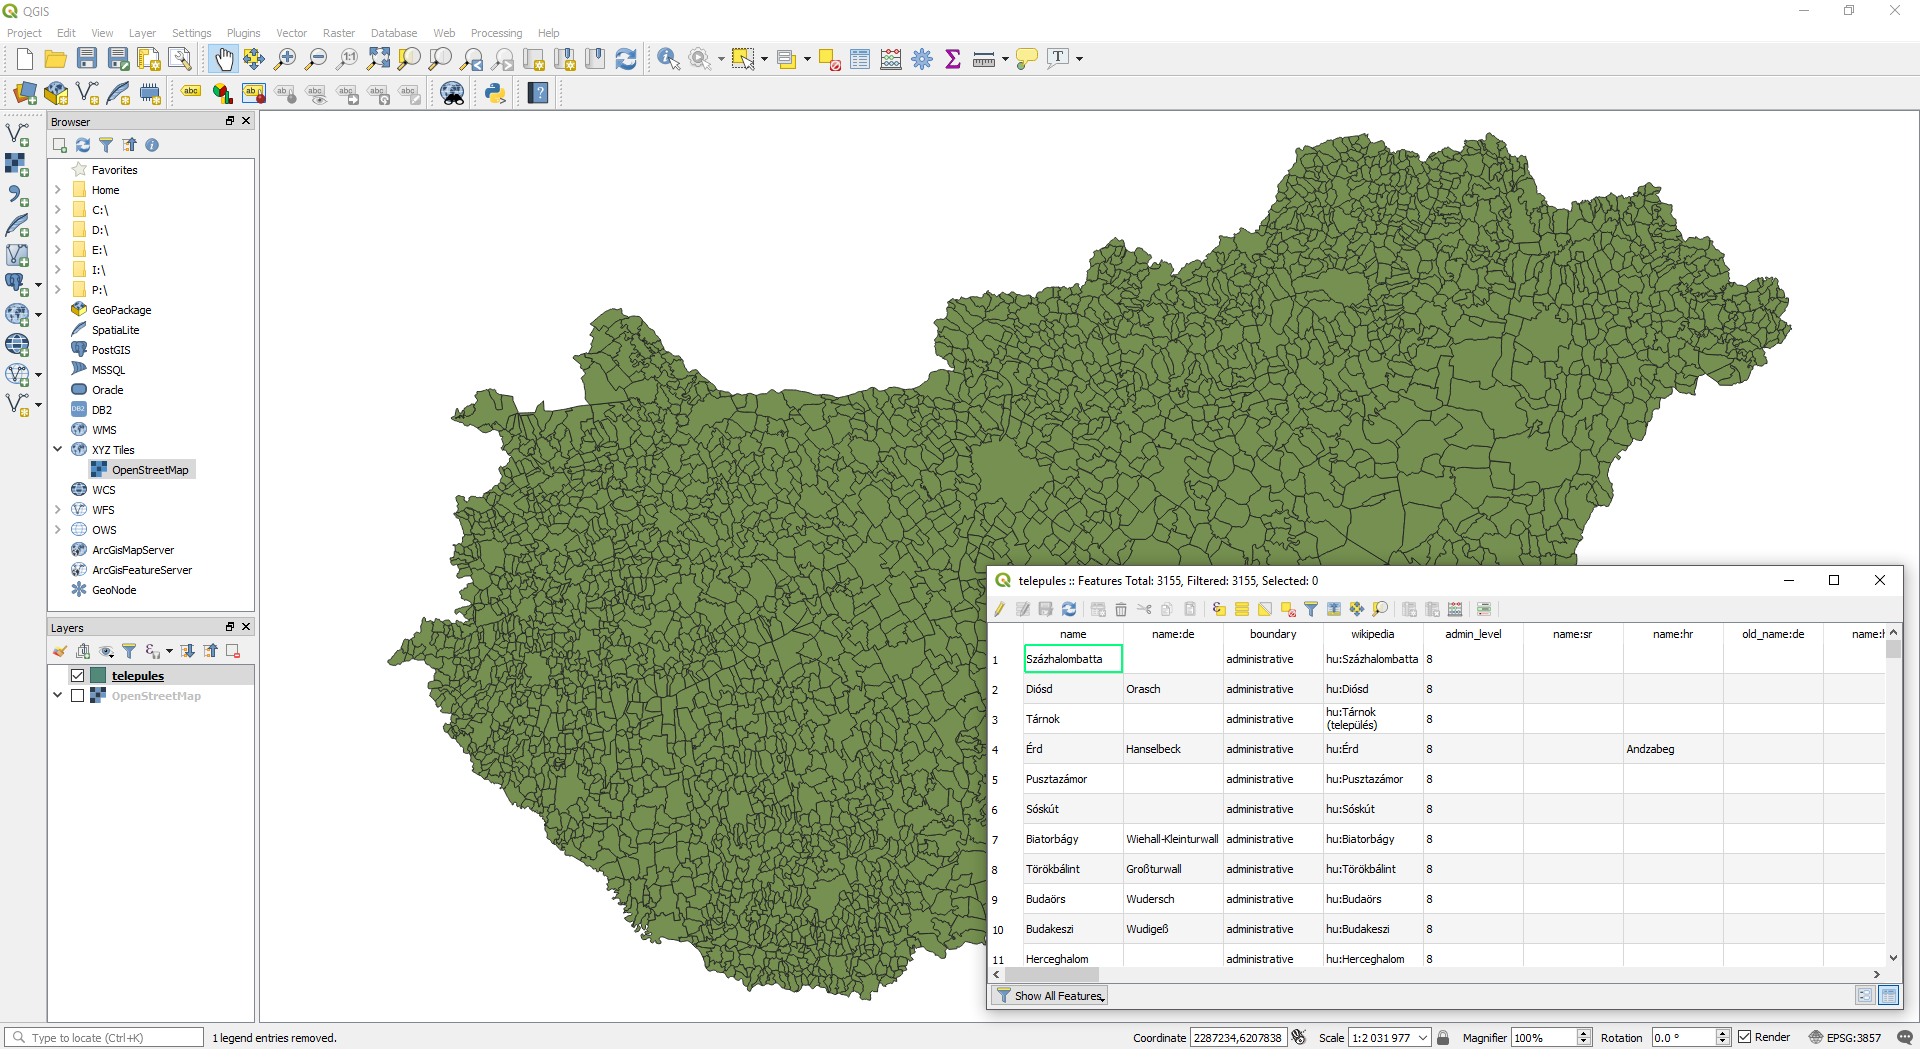Image resolution: width=1920 pixels, height=1049 pixels.
Task: Reload the attribute table
Action: 1069,609
